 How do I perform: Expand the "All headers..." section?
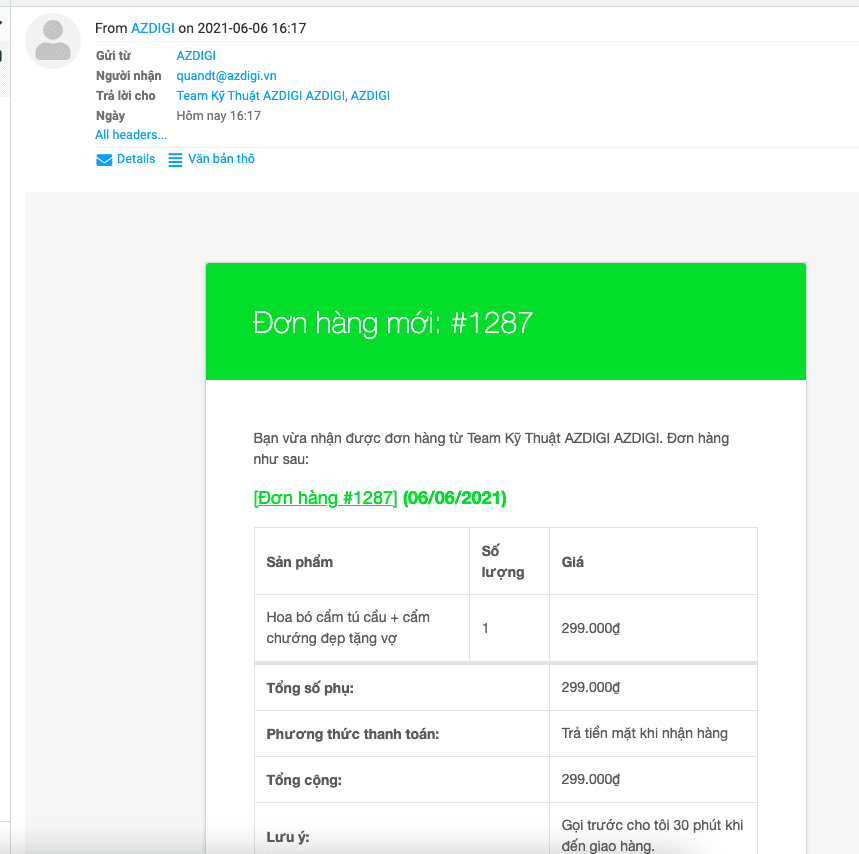click(x=131, y=134)
